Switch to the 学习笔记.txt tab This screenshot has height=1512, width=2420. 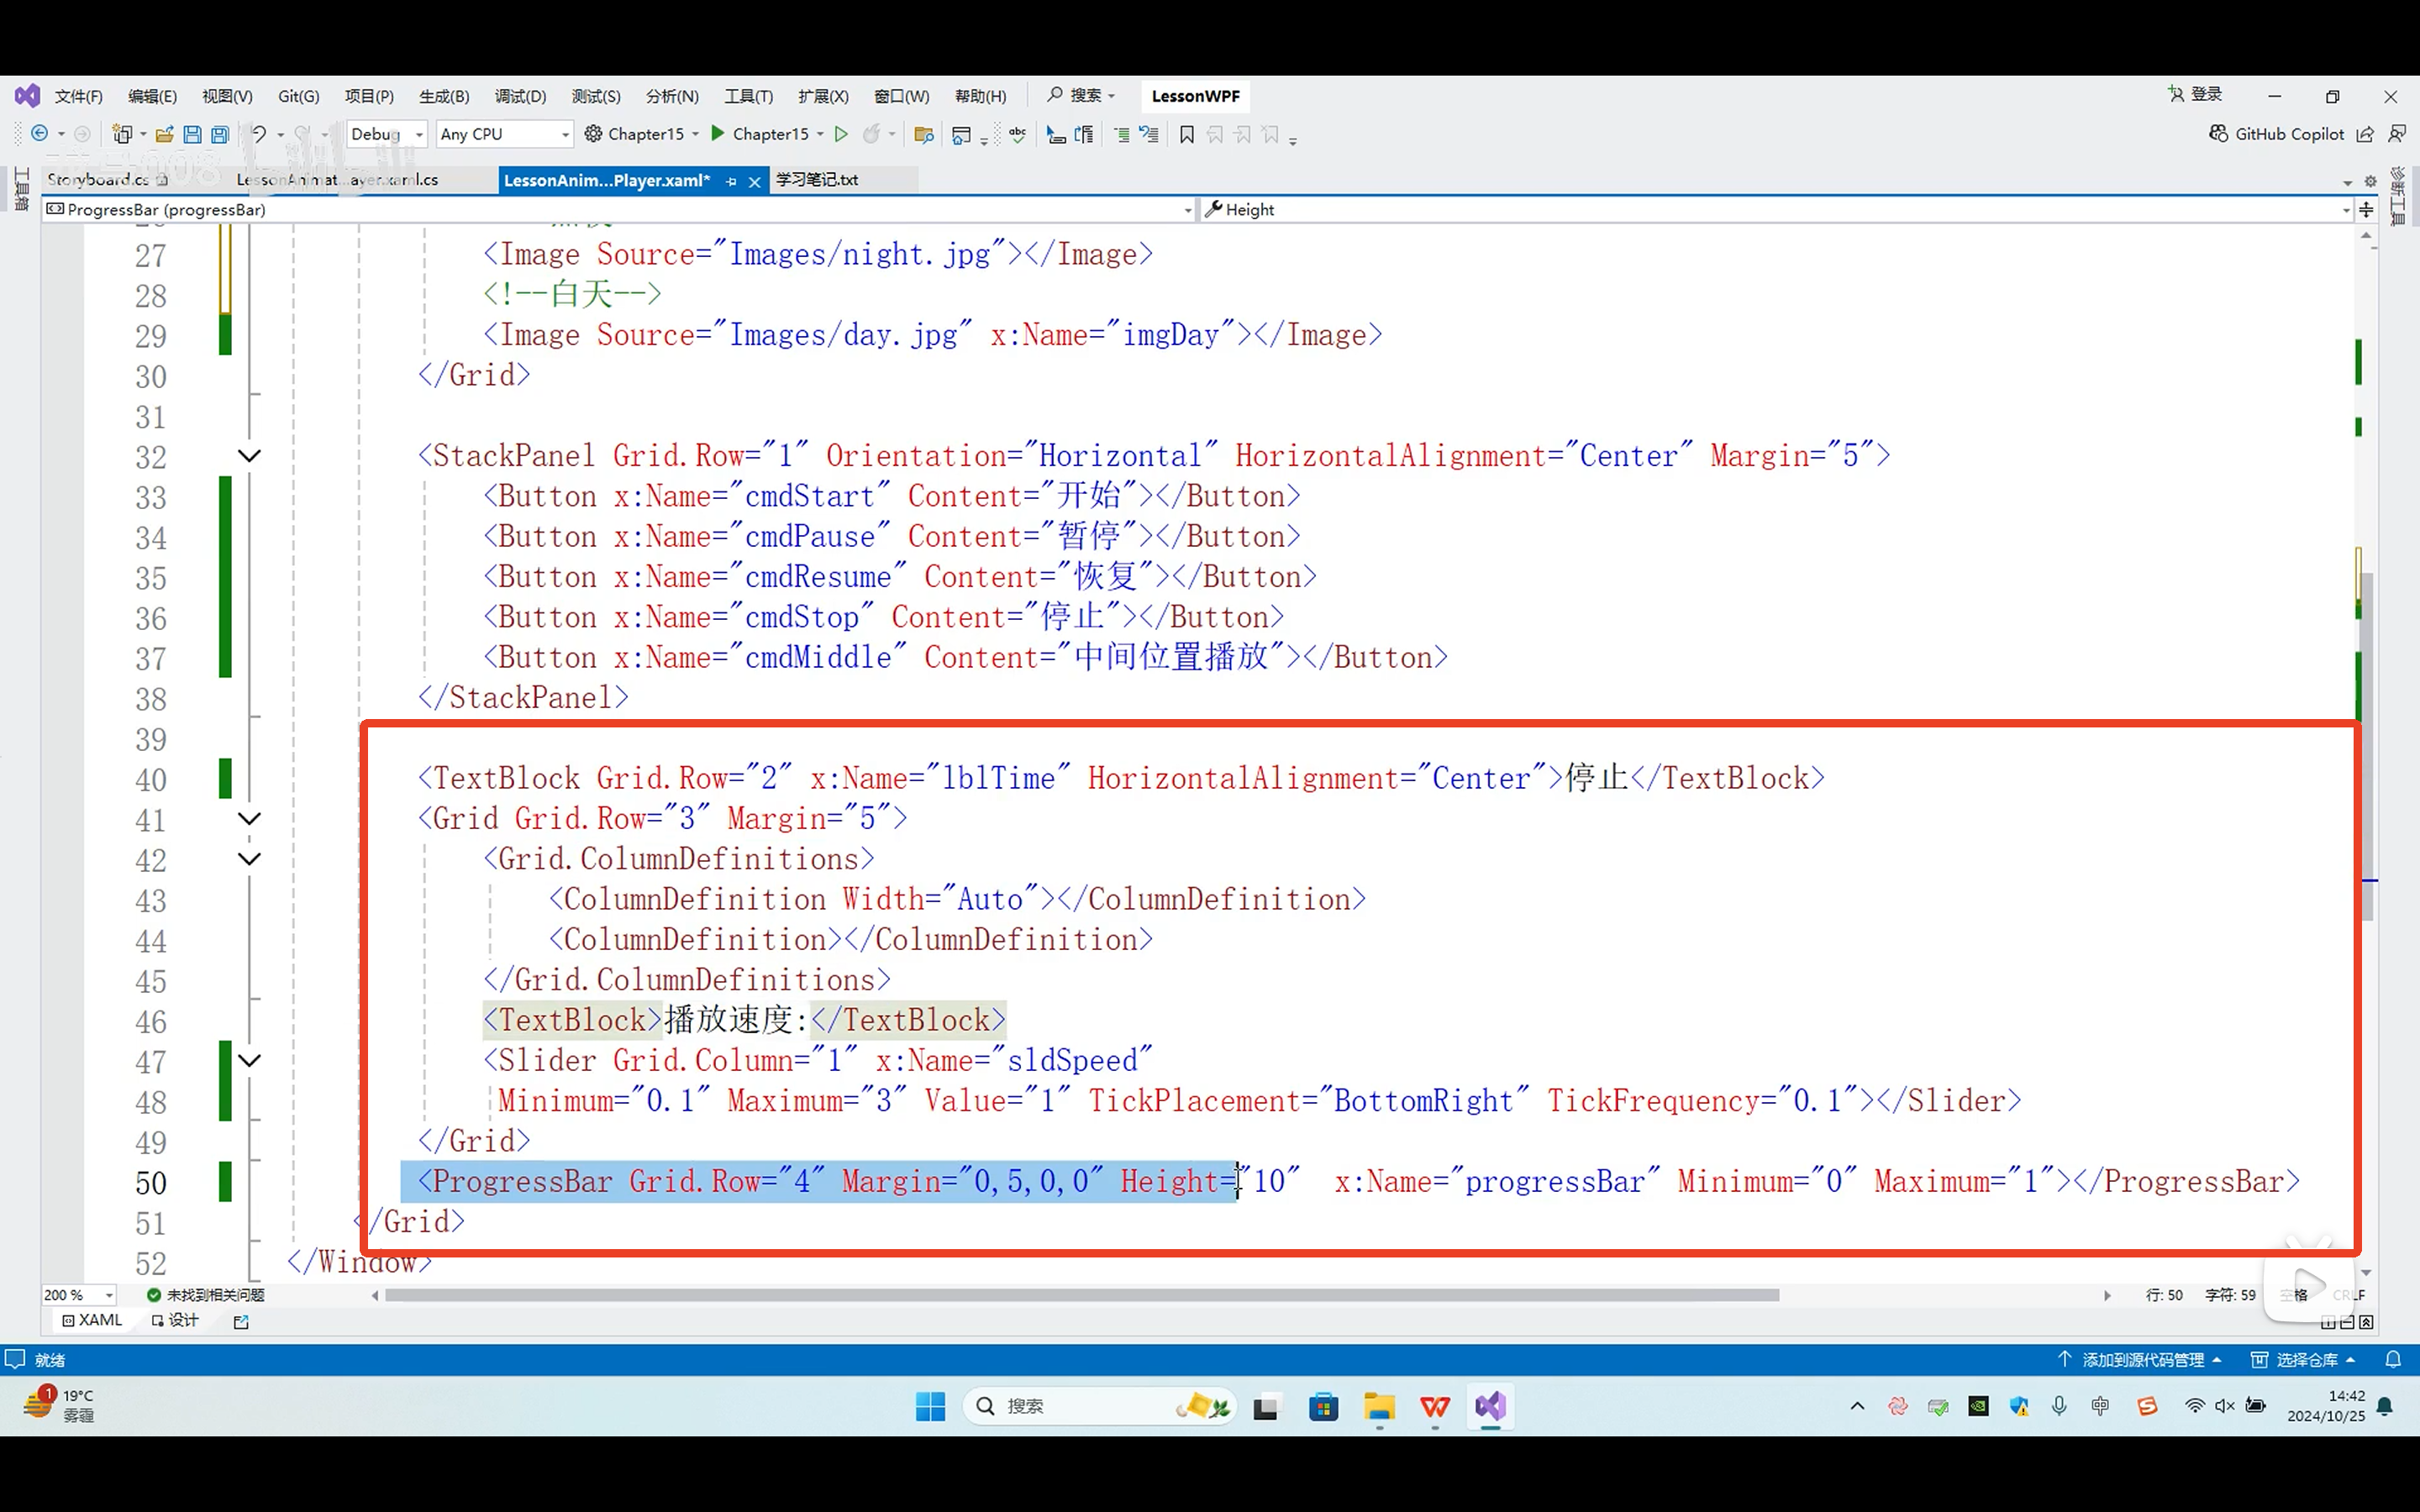pos(817,180)
